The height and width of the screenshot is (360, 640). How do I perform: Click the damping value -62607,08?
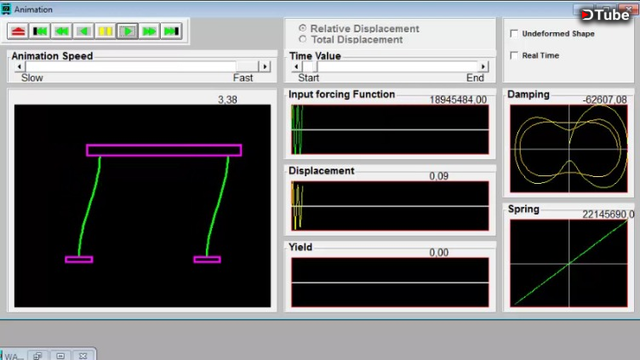[604, 100]
